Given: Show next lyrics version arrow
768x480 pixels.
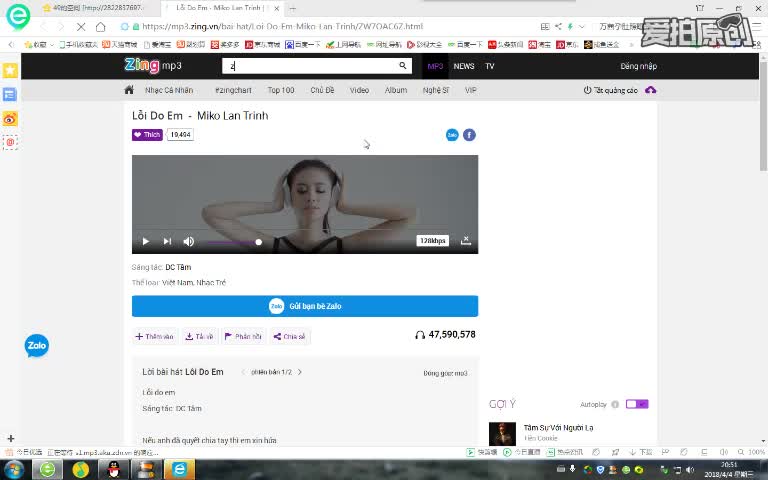Looking at the screenshot, I should coord(300,372).
